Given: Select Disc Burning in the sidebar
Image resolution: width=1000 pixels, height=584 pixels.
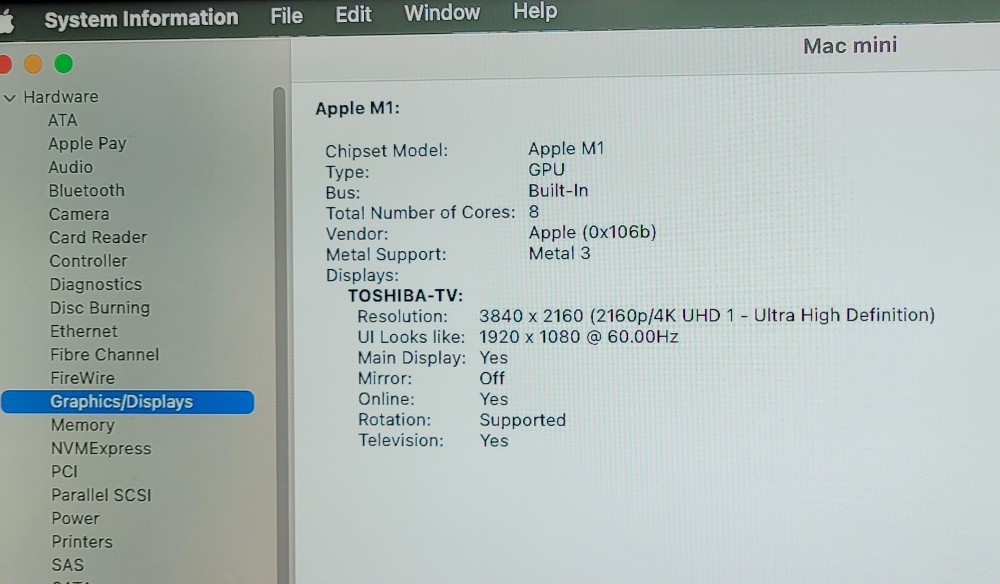Looking at the screenshot, I should 100,308.
